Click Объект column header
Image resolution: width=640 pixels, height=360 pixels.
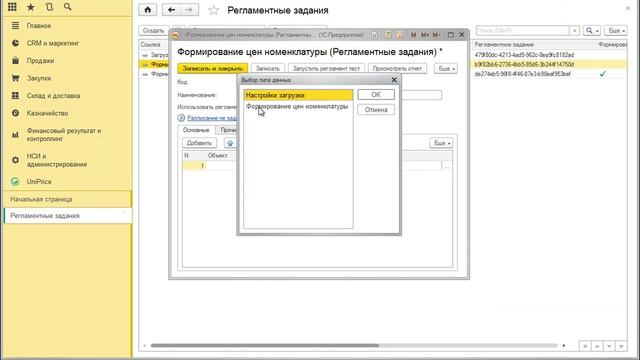pos(218,156)
